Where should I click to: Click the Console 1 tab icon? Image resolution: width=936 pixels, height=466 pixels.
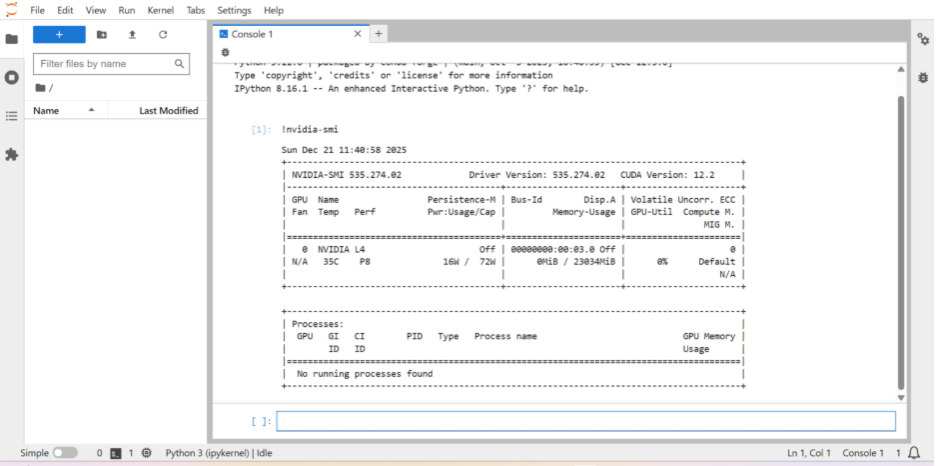point(224,34)
